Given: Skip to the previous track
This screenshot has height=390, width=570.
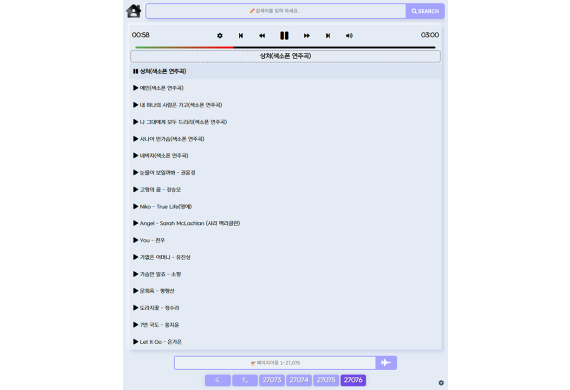Looking at the screenshot, I should pyautogui.click(x=241, y=36).
